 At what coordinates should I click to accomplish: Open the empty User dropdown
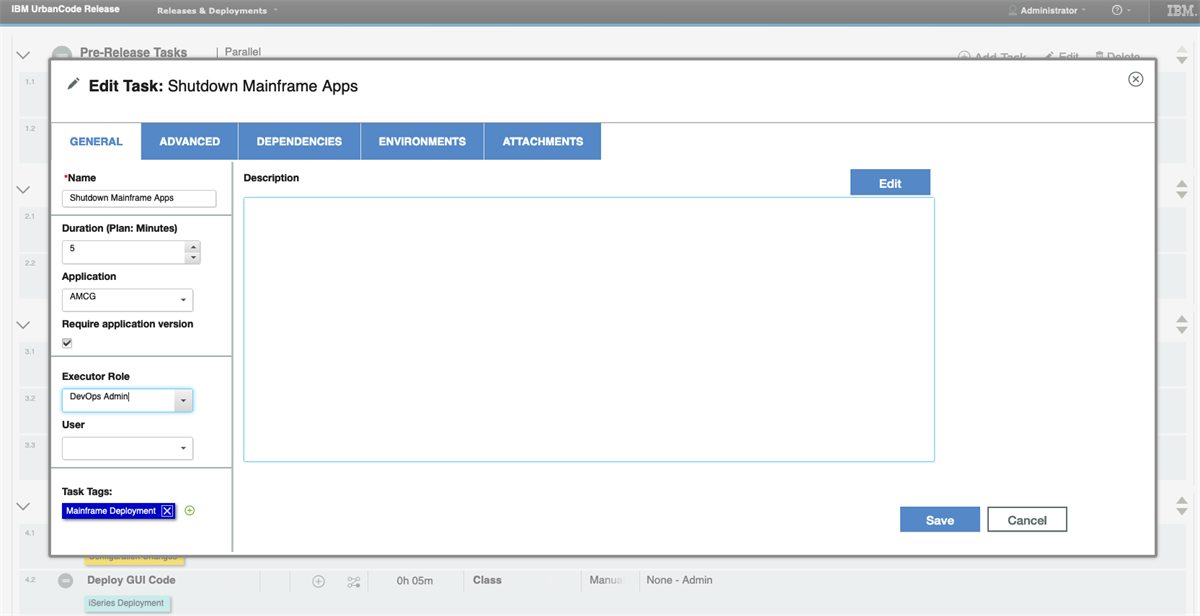pos(184,448)
